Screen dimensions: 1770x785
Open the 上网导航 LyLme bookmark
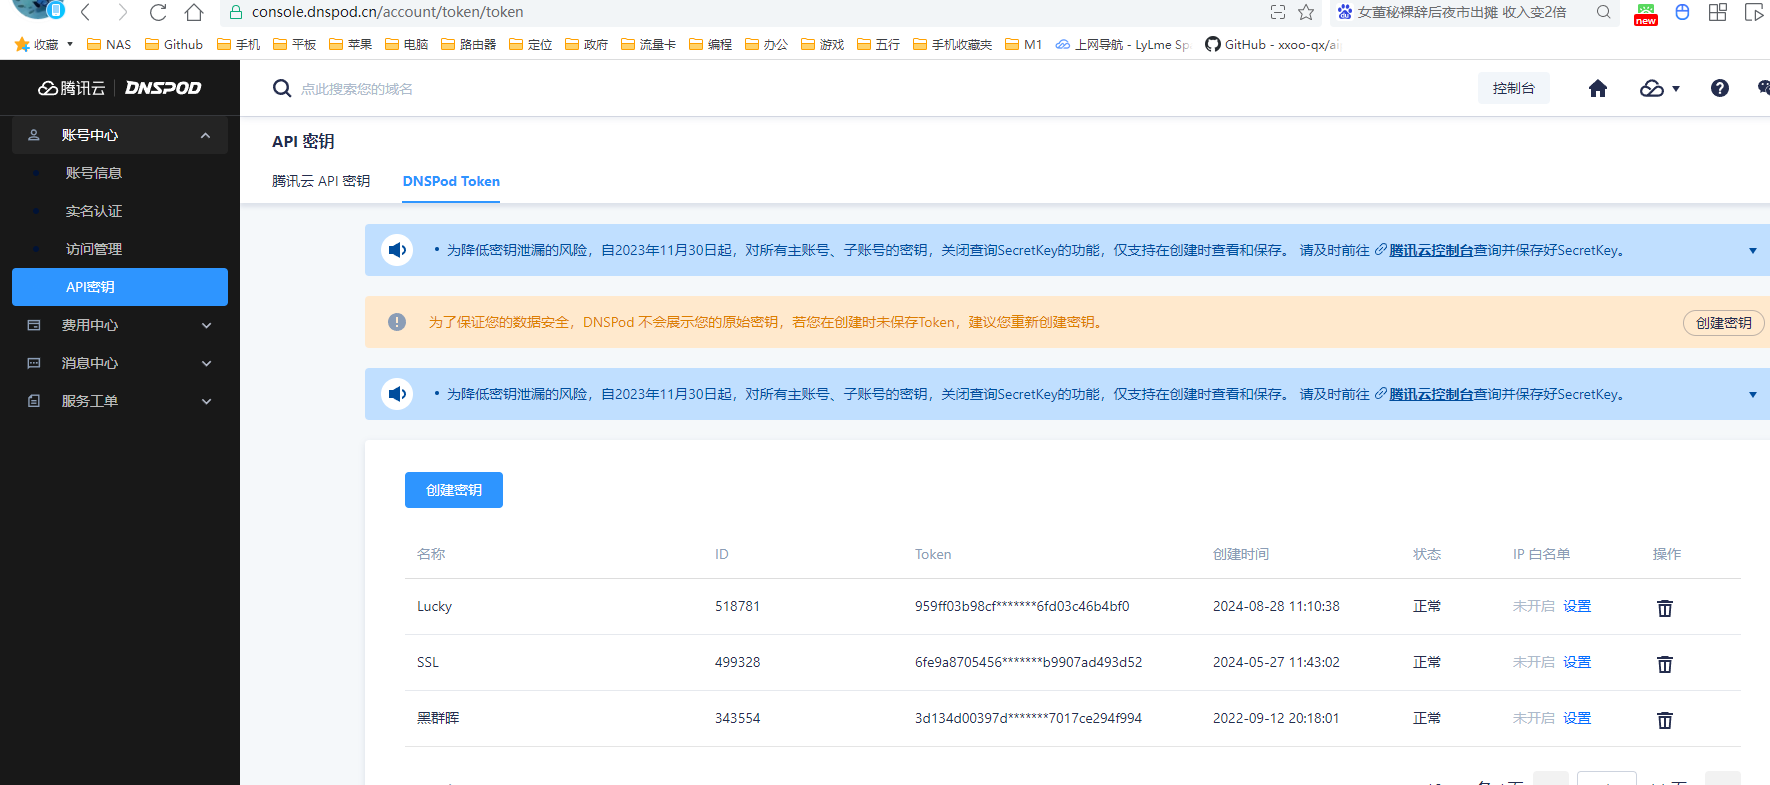pyautogui.click(x=1122, y=44)
